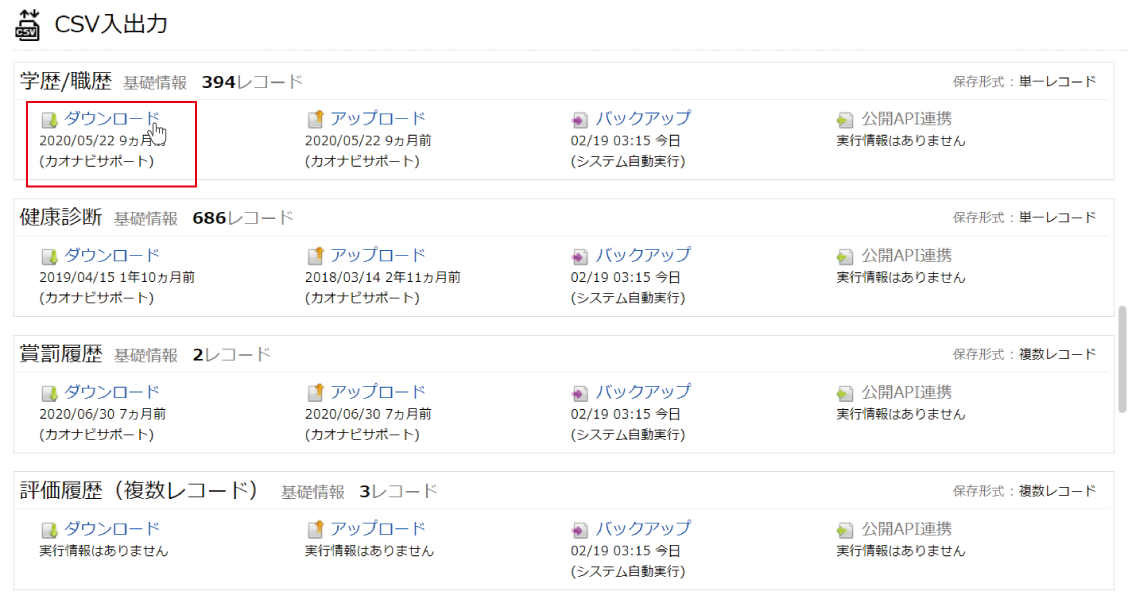Open アップロード link for 賞罰履歴

pos(378,392)
